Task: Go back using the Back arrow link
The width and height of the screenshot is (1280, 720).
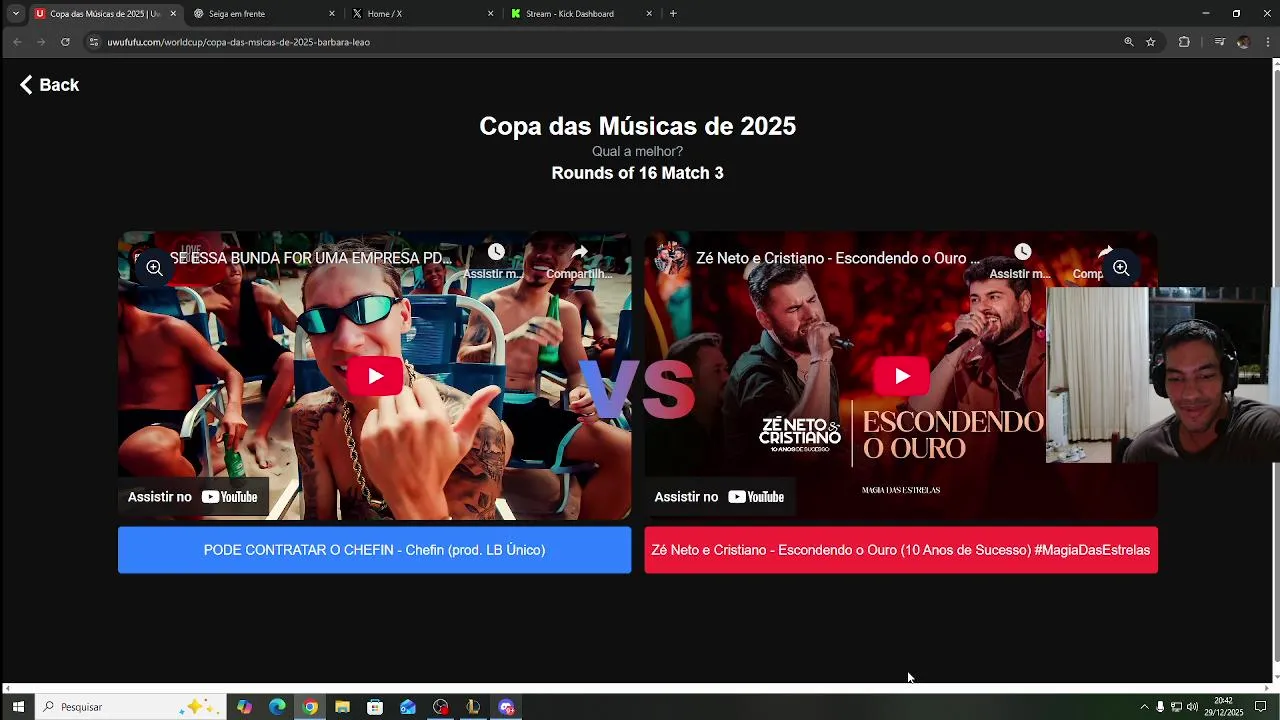Action: [x=49, y=85]
